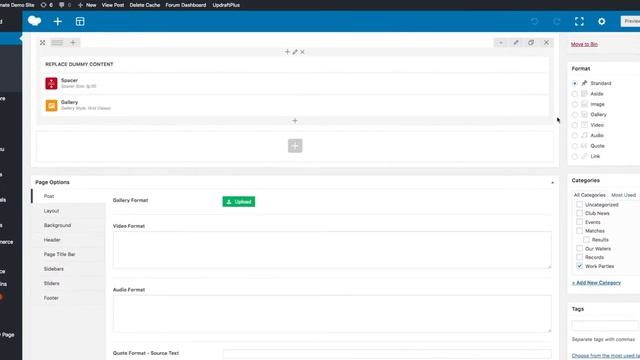The width and height of the screenshot is (640, 360).
Task: Select the Quote post format
Action: pos(575,146)
